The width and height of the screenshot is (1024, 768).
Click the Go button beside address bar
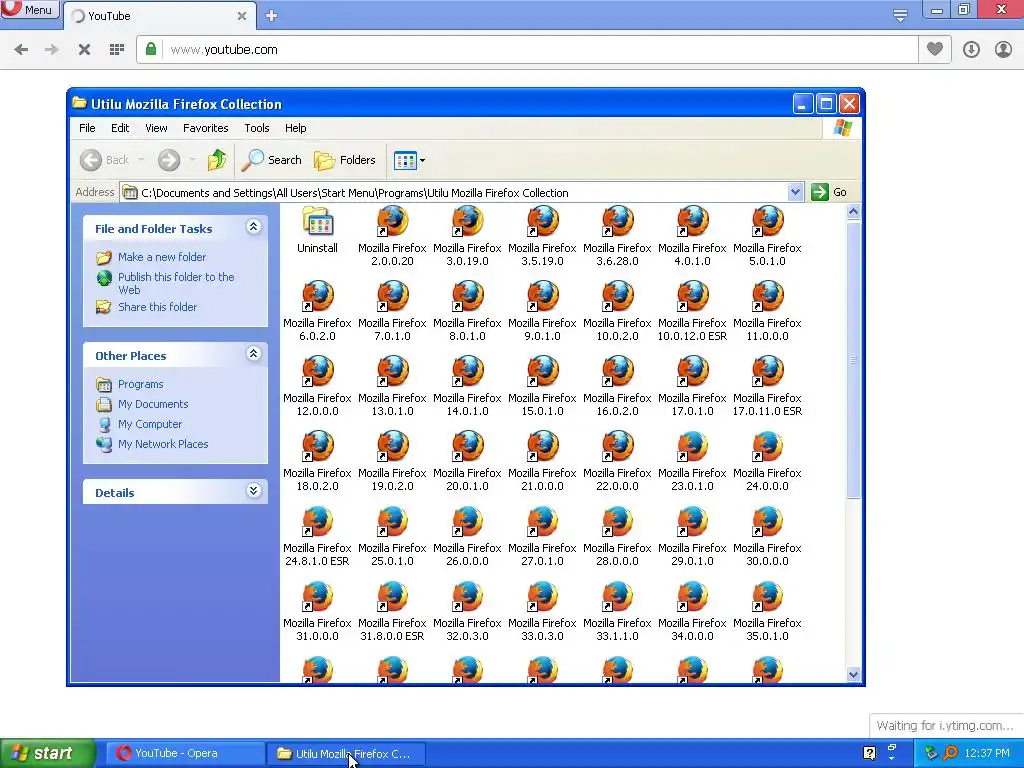(x=829, y=192)
